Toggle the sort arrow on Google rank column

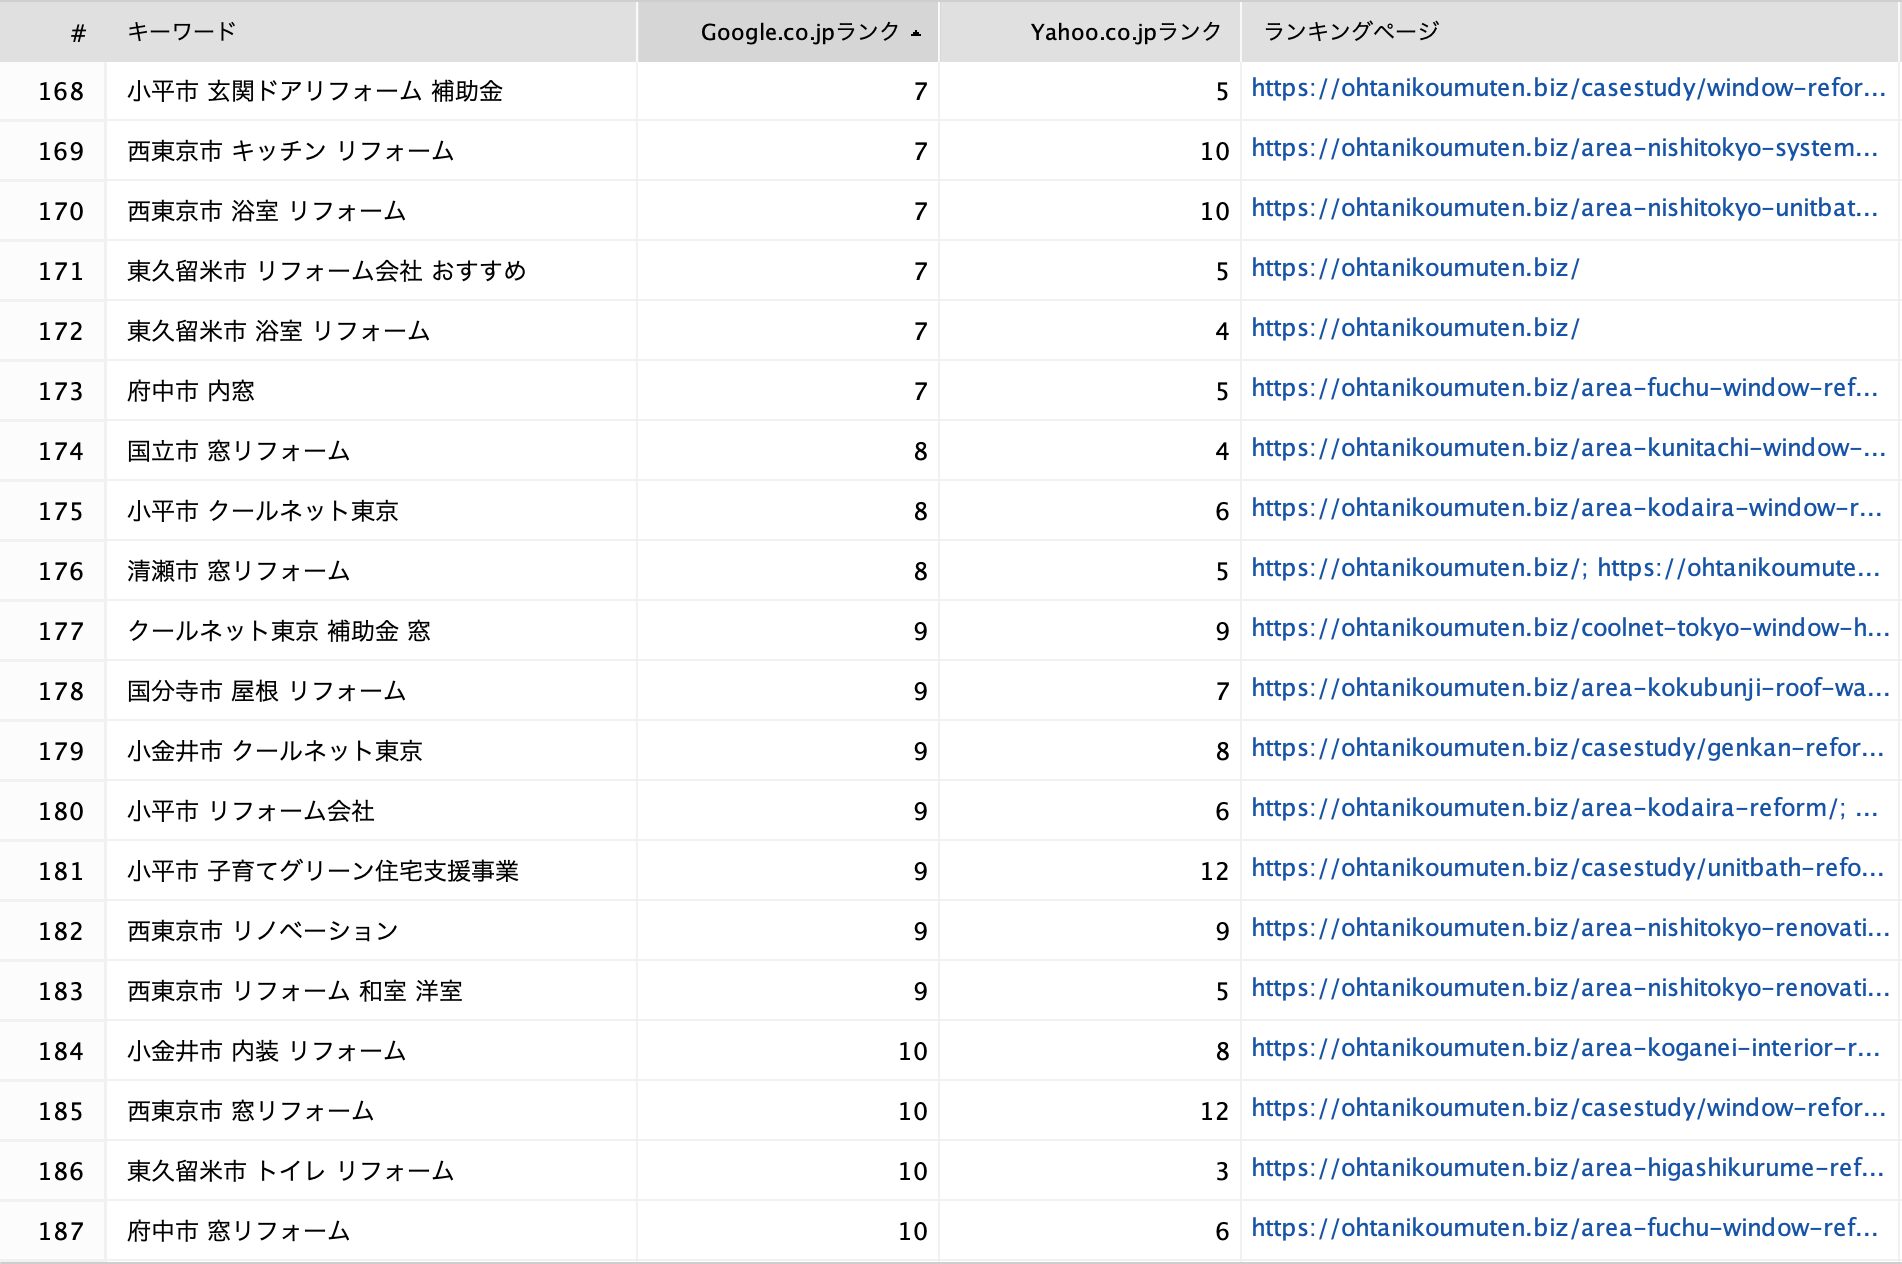pos(916,33)
